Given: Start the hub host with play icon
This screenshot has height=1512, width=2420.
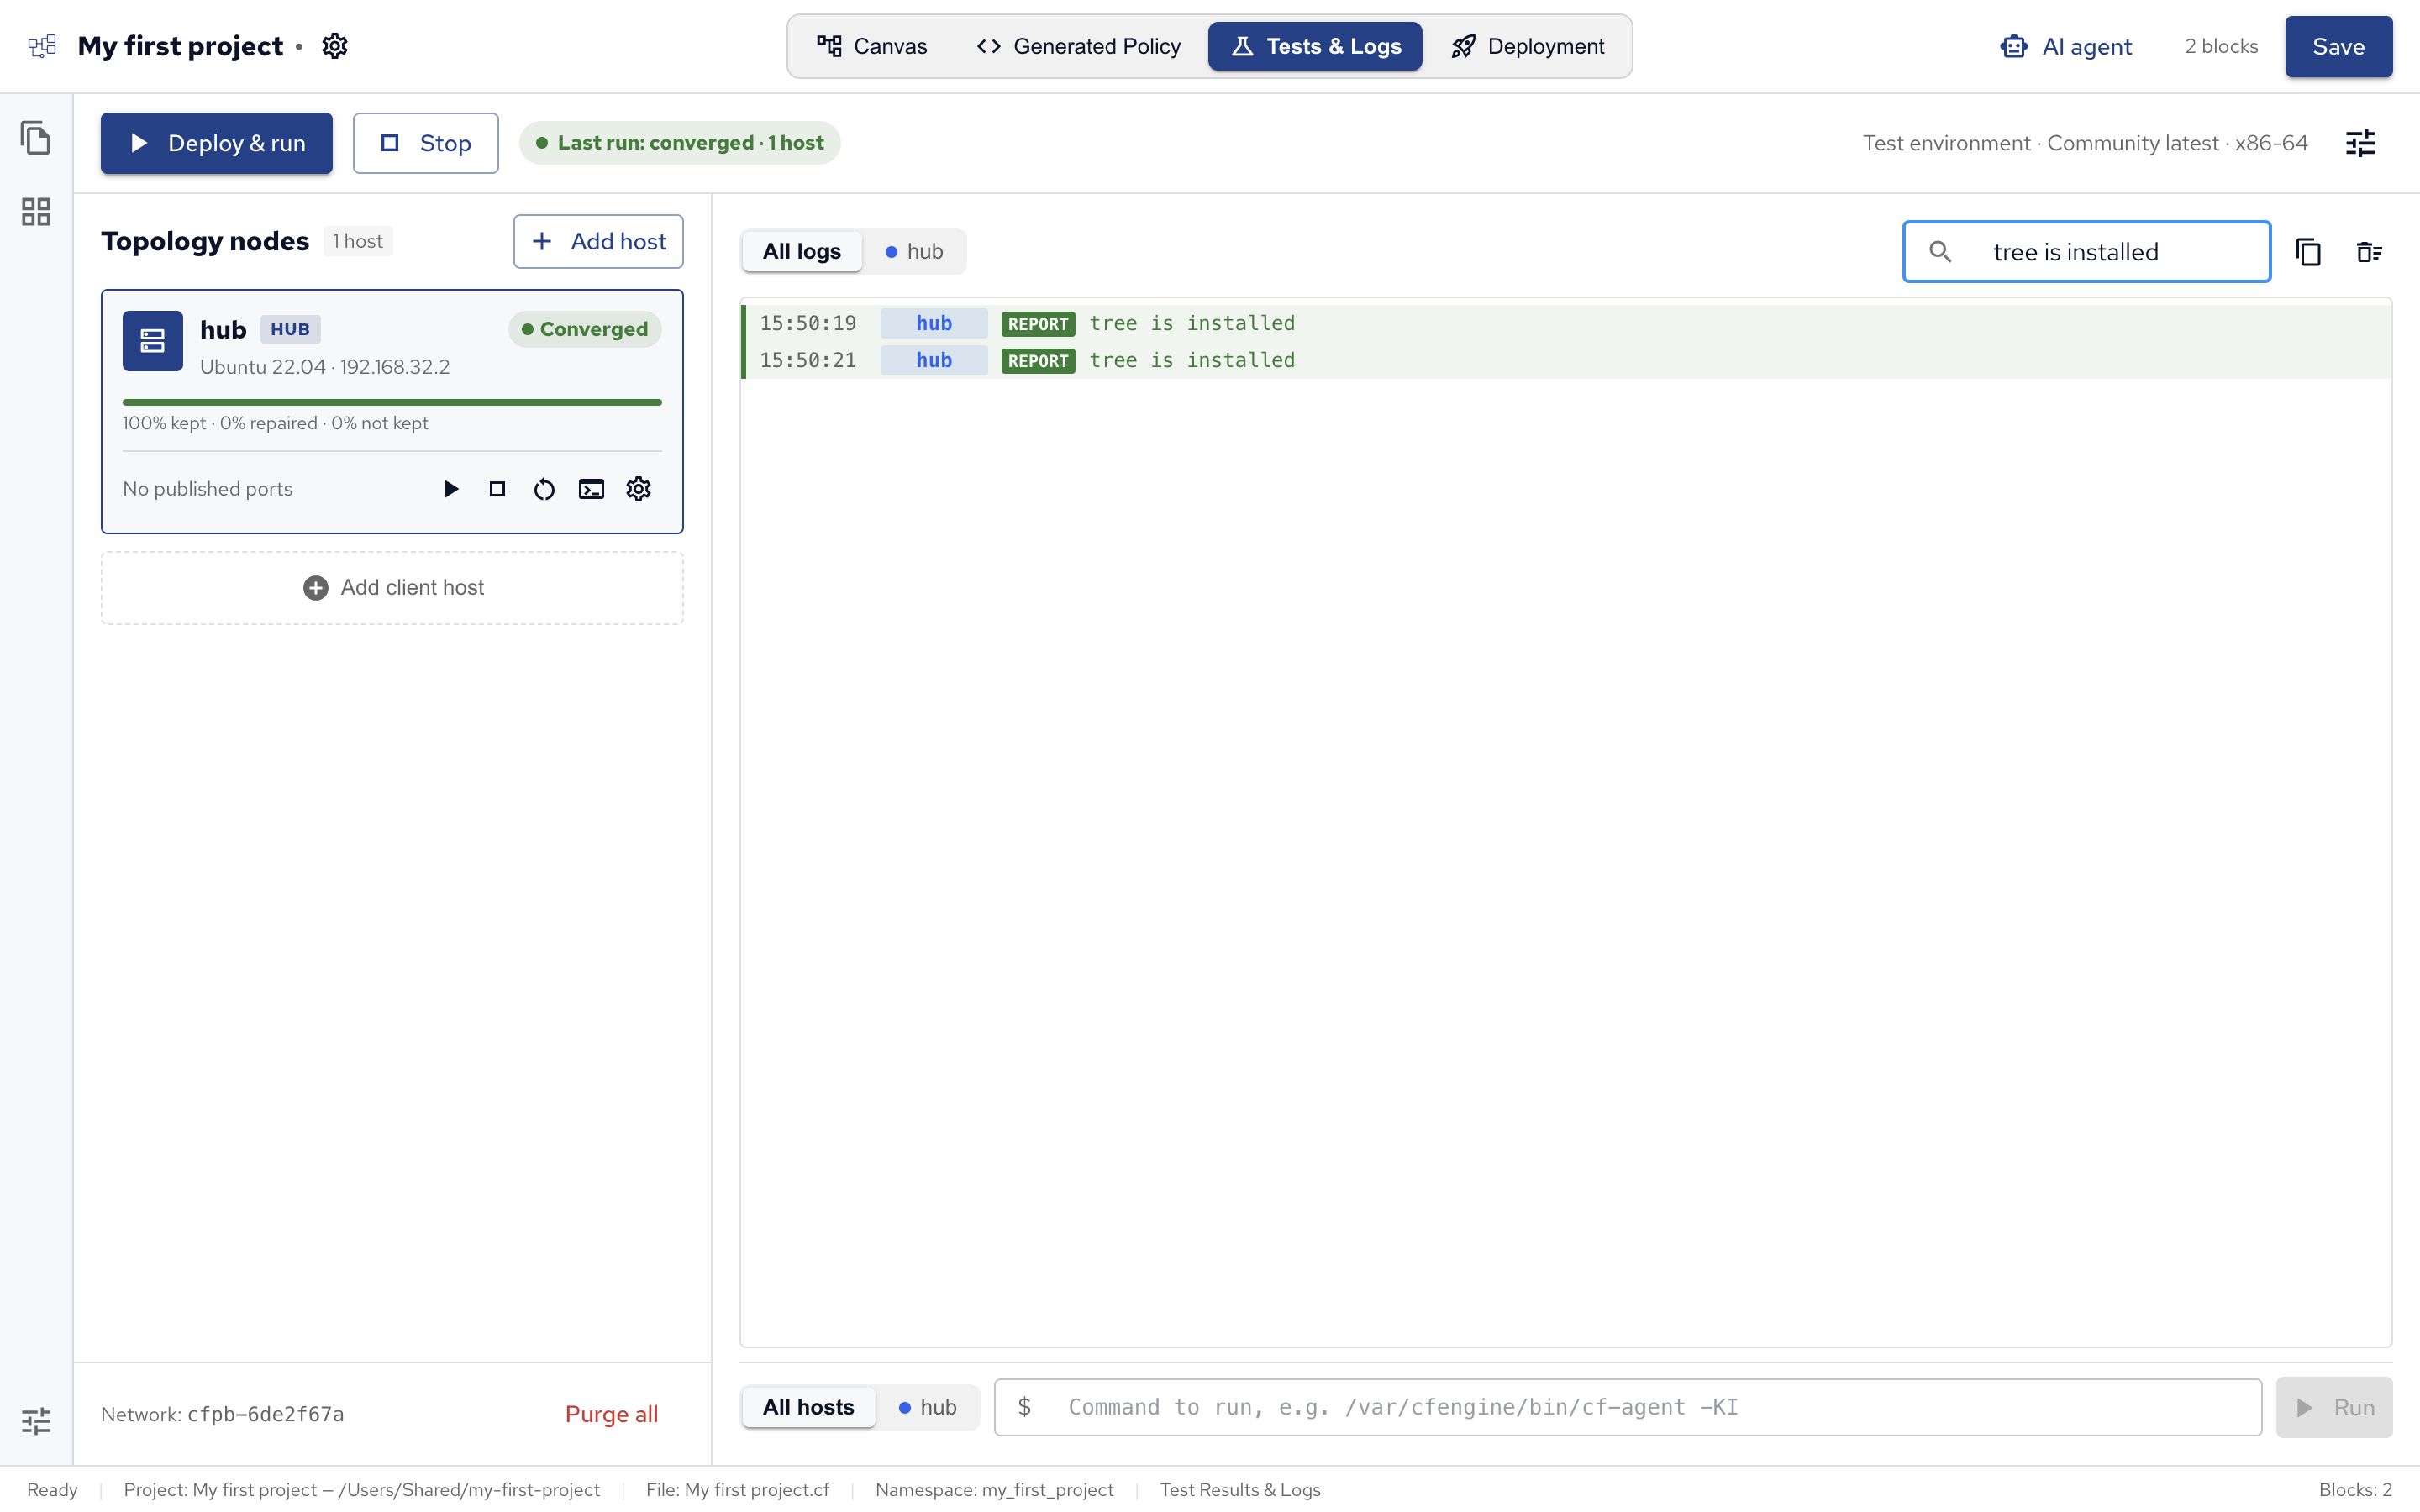Looking at the screenshot, I should tap(451, 489).
